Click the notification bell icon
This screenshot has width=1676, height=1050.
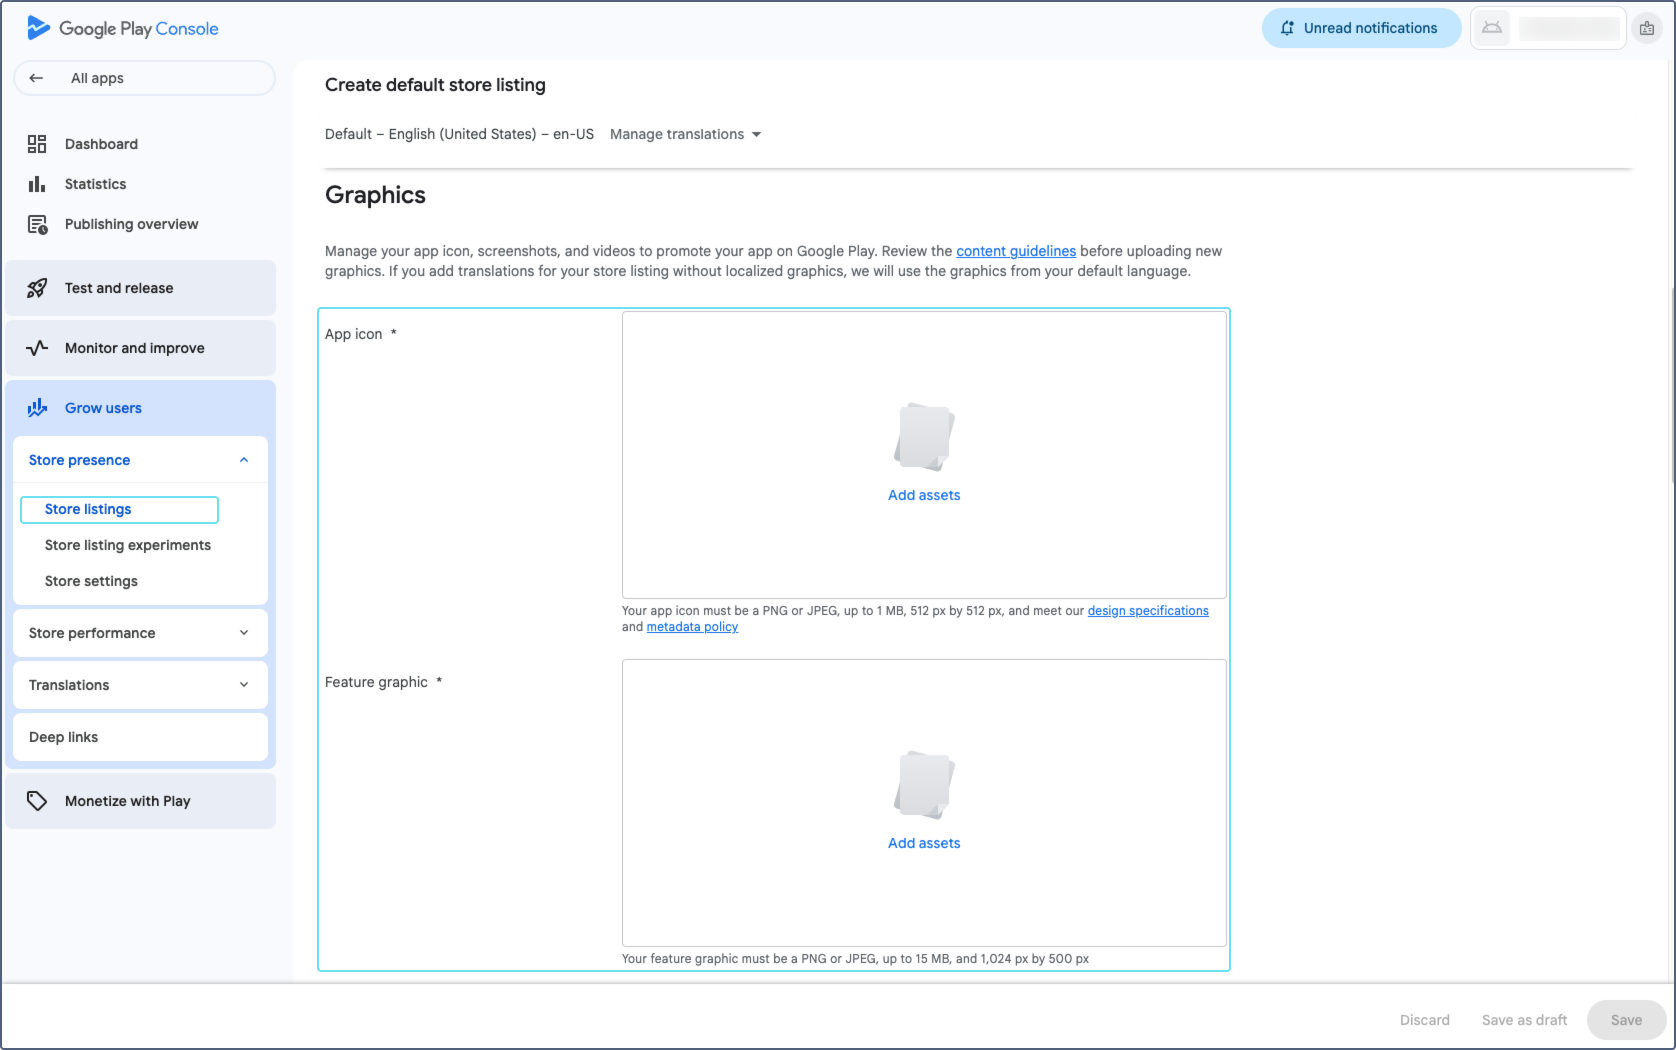tap(1287, 28)
